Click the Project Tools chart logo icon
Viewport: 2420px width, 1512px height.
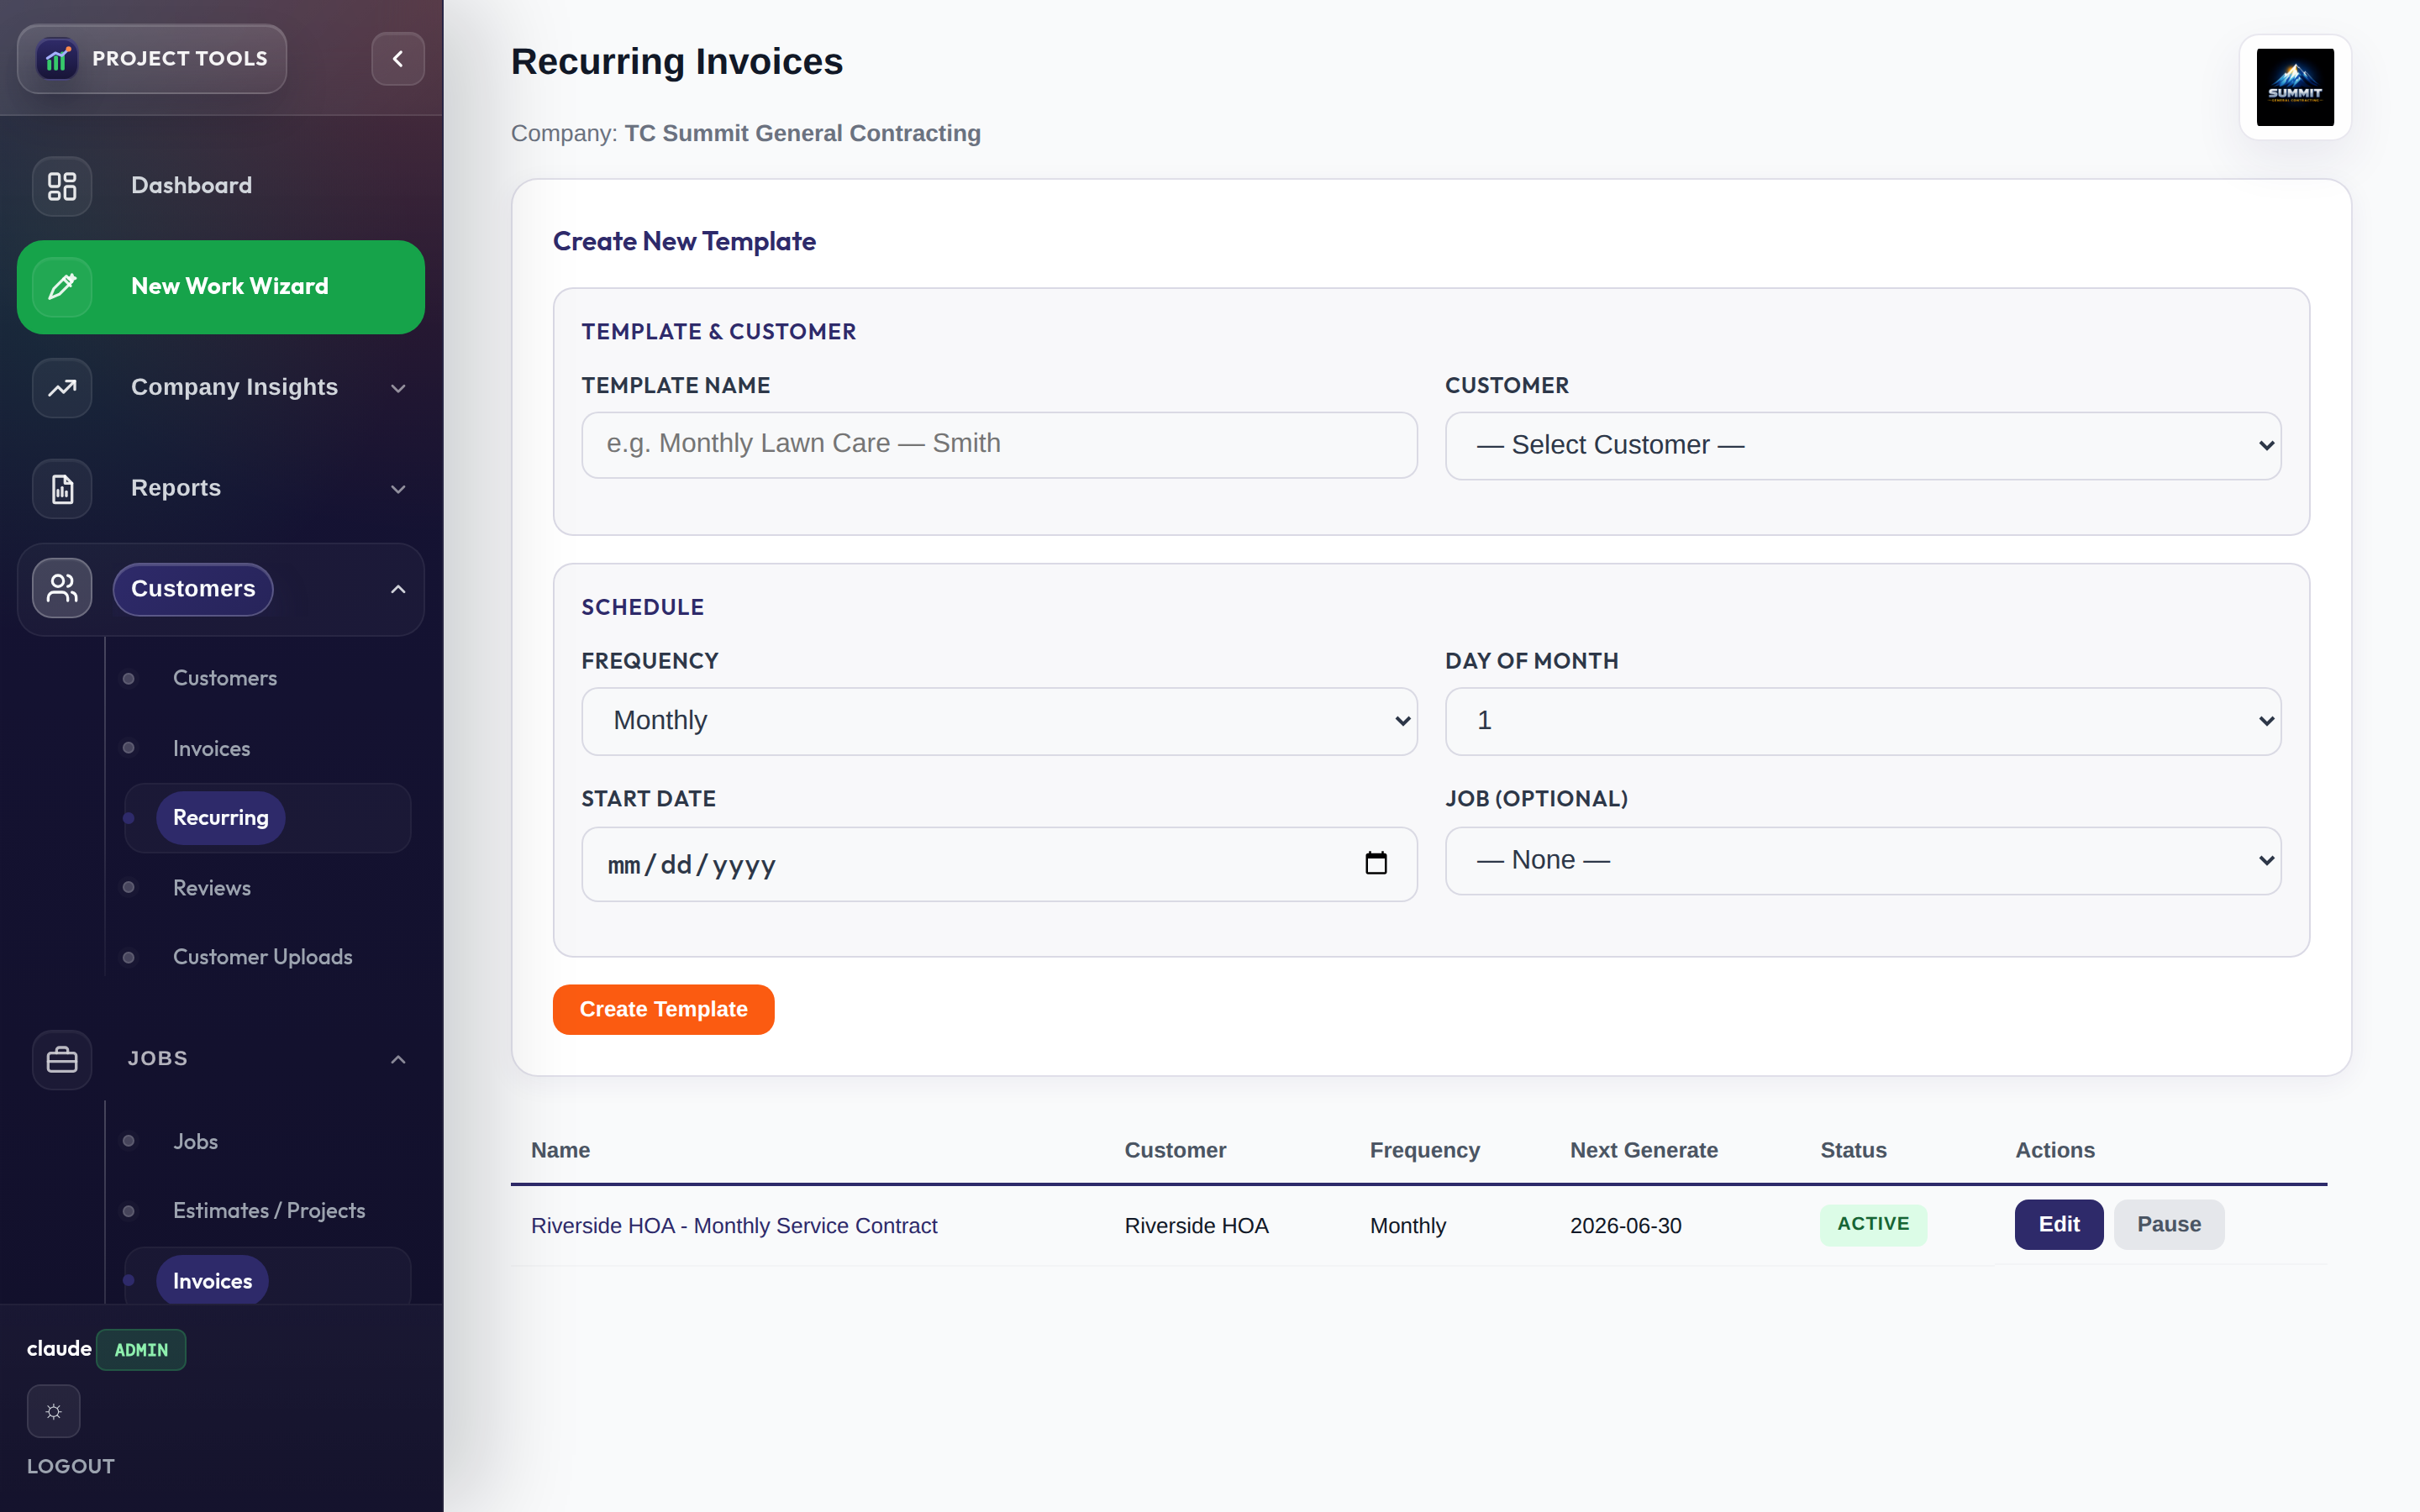(x=57, y=59)
